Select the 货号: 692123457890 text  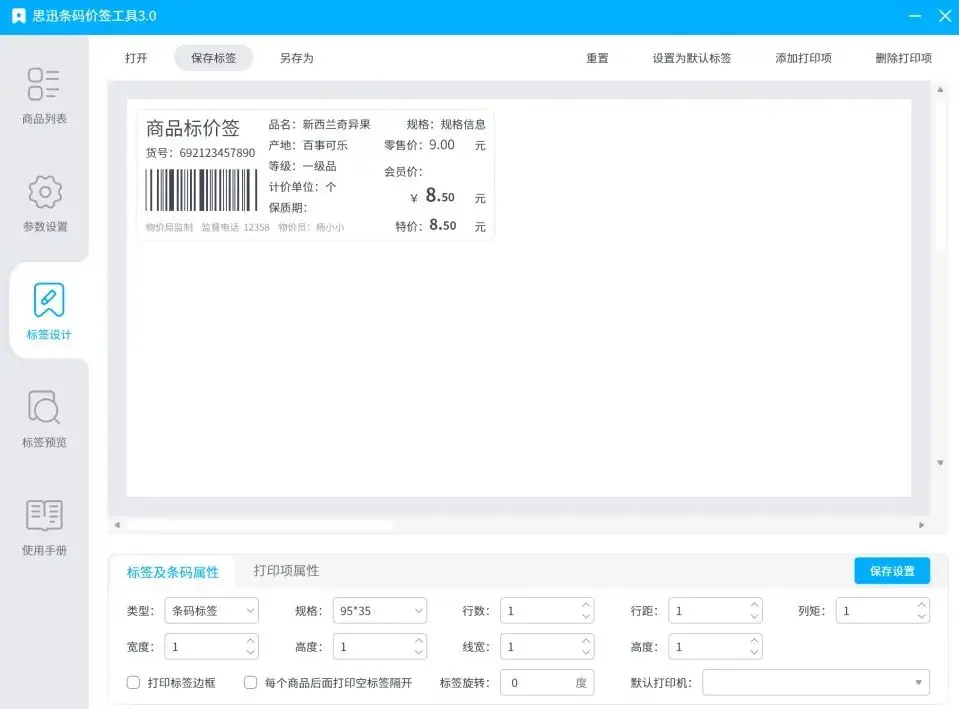point(200,153)
